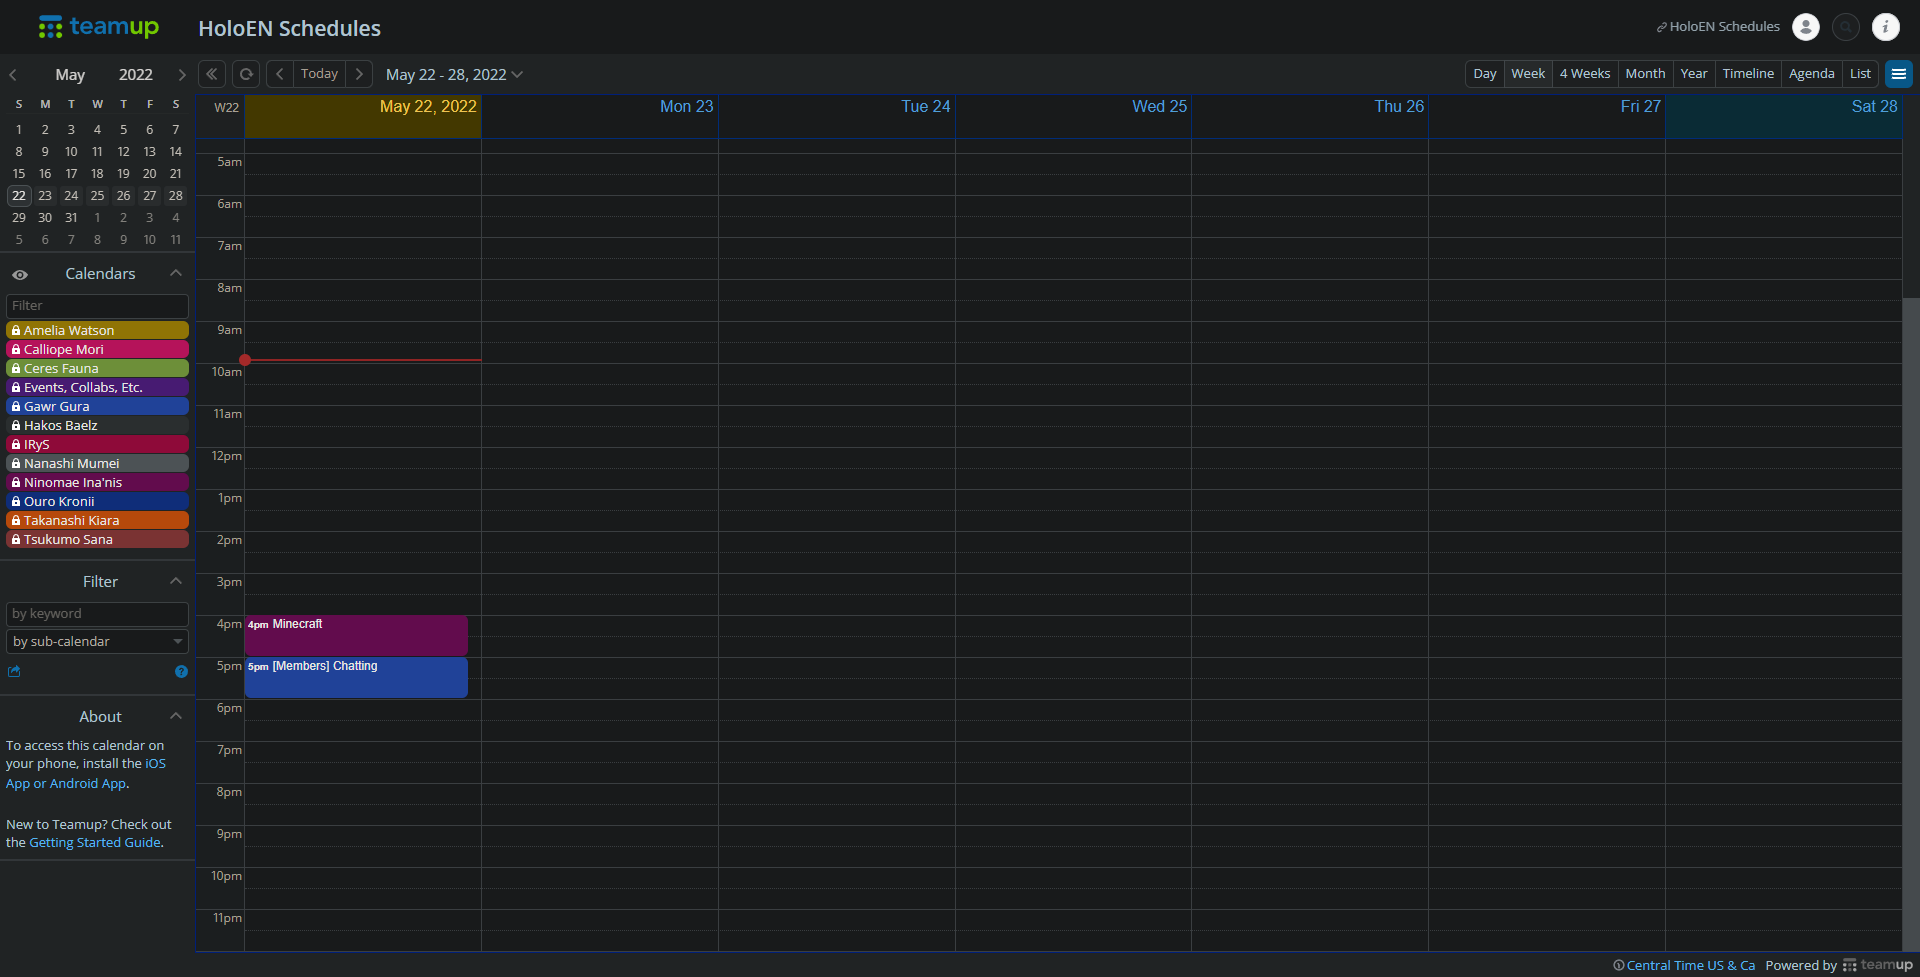The width and height of the screenshot is (1920, 977).
Task: Click the Teamup logo in the header
Action: (98, 27)
